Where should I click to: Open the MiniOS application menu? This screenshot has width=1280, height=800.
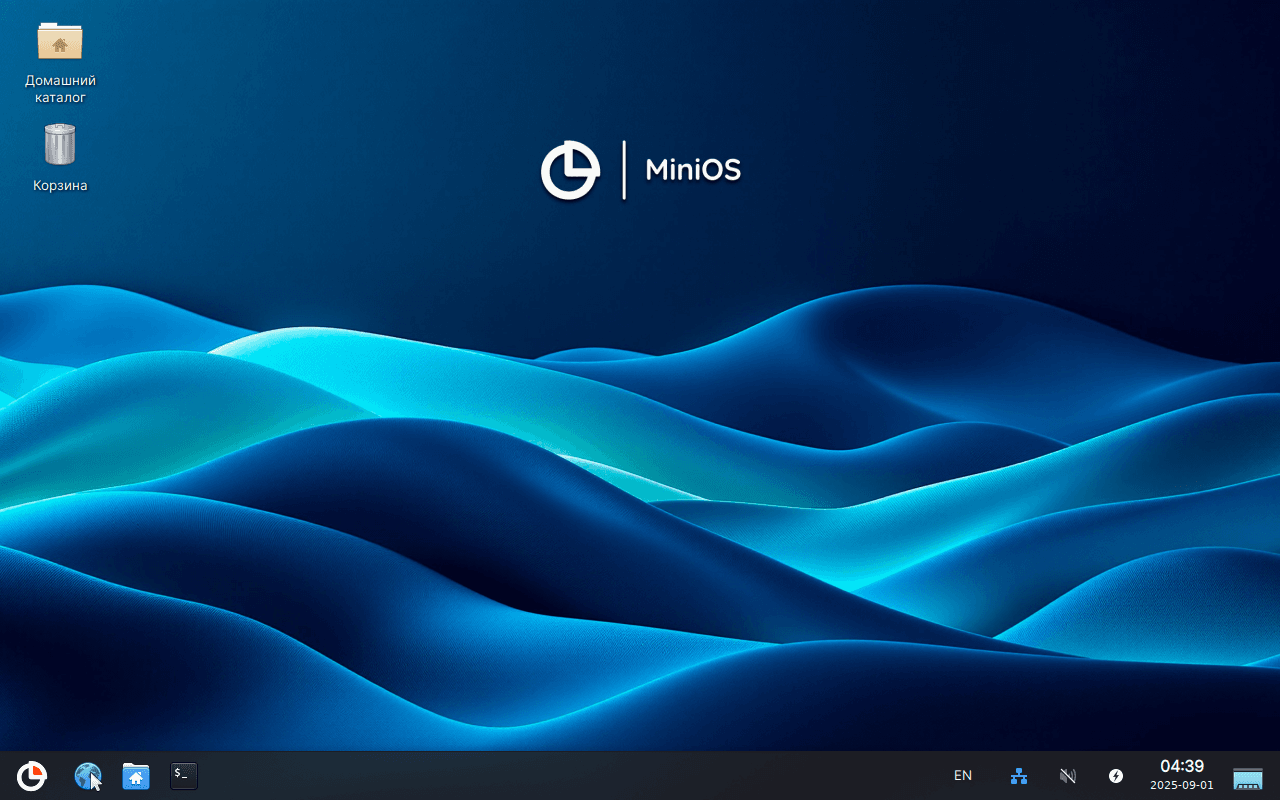coord(32,776)
